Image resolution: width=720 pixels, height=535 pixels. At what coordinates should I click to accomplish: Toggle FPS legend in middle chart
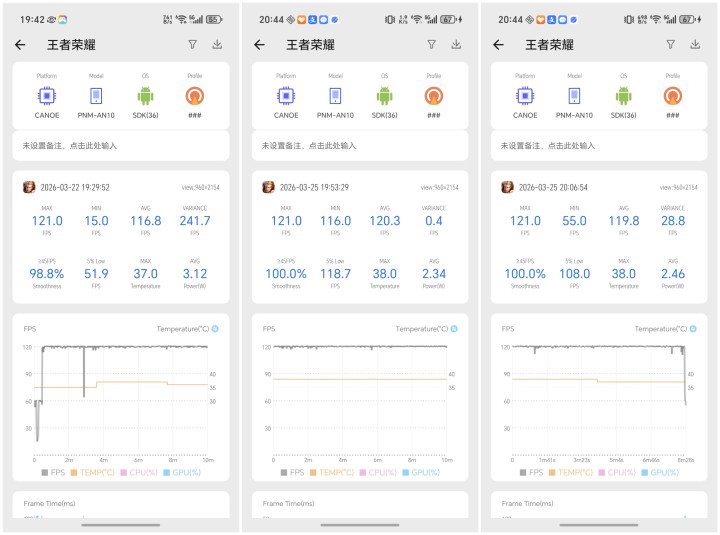click(x=292, y=473)
